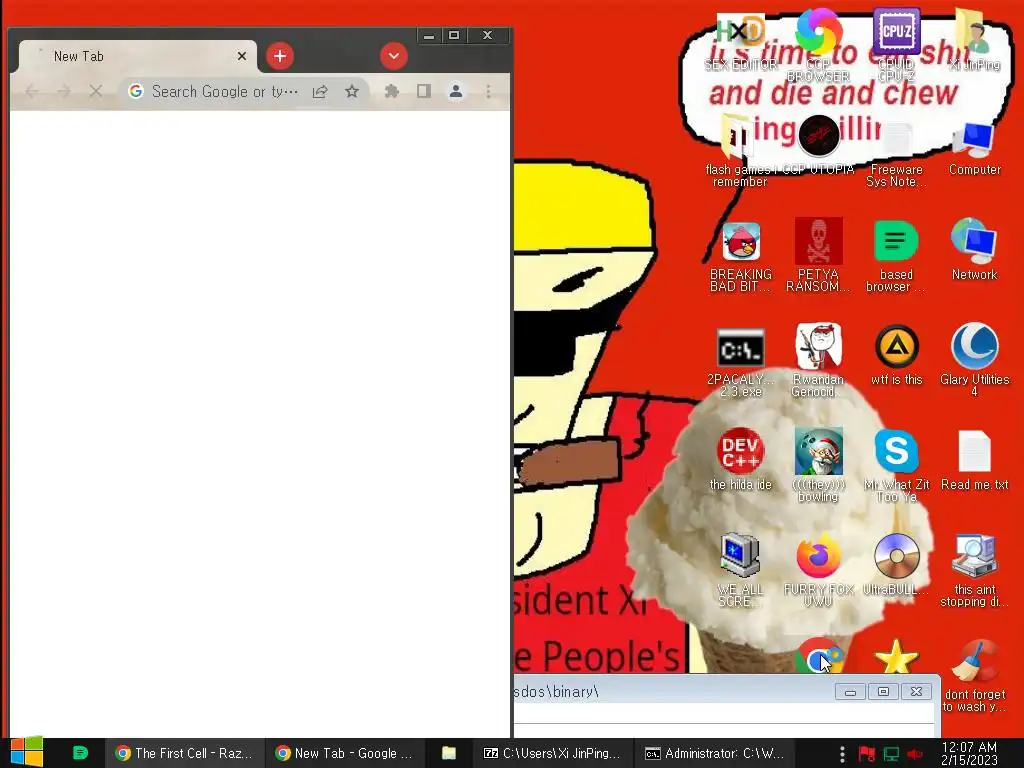Image resolution: width=1024 pixels, height=768 pixels.
Task: Maximize the Chrome window
Action: pos(454,35)
